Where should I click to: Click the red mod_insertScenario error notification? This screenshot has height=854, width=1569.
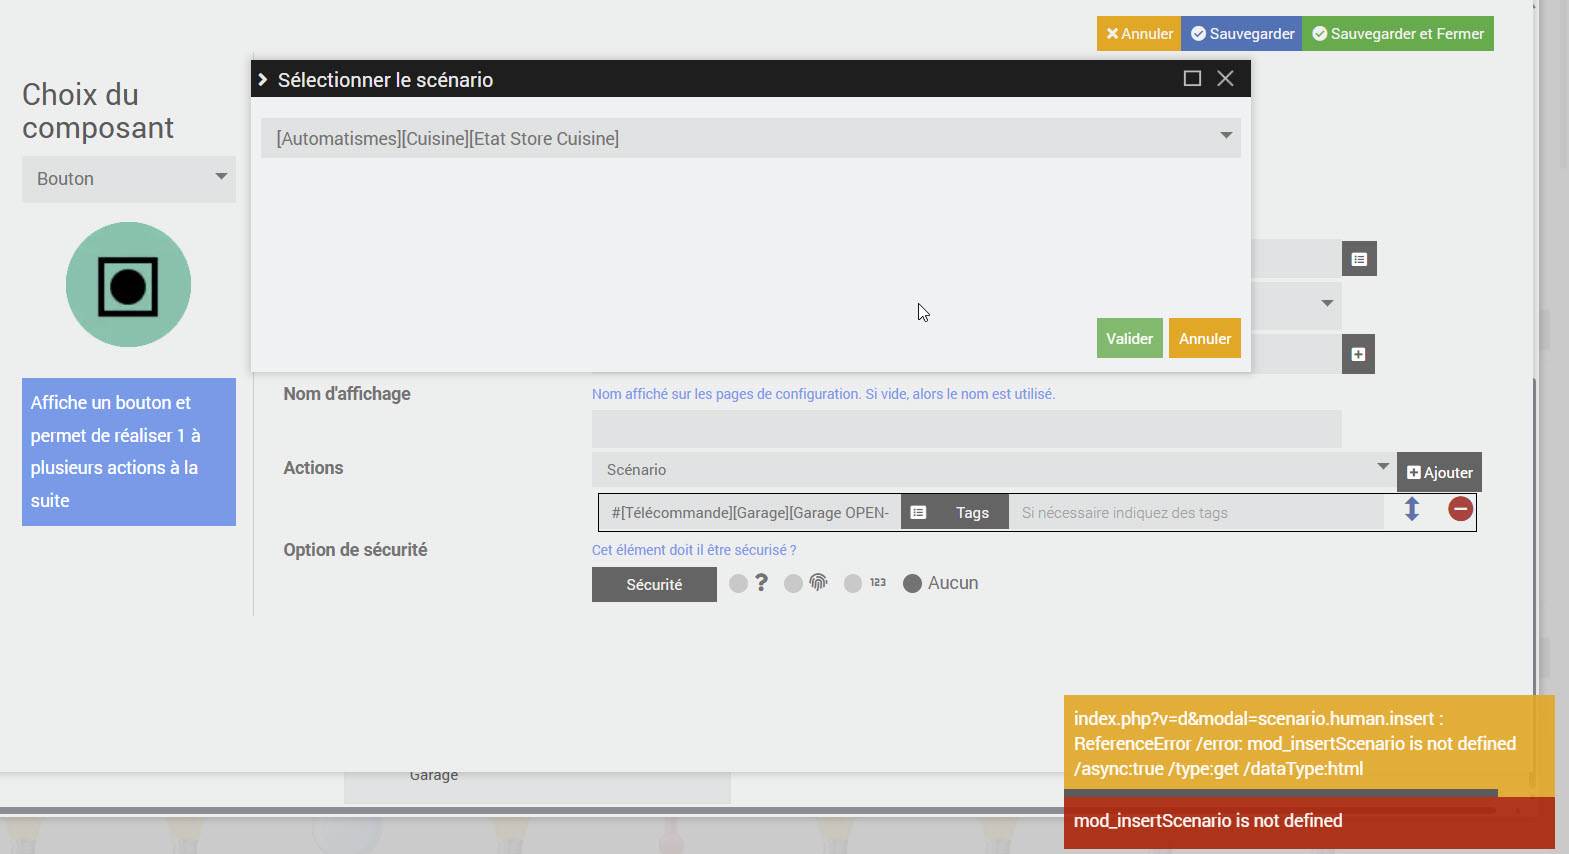tap(1309, 822)
